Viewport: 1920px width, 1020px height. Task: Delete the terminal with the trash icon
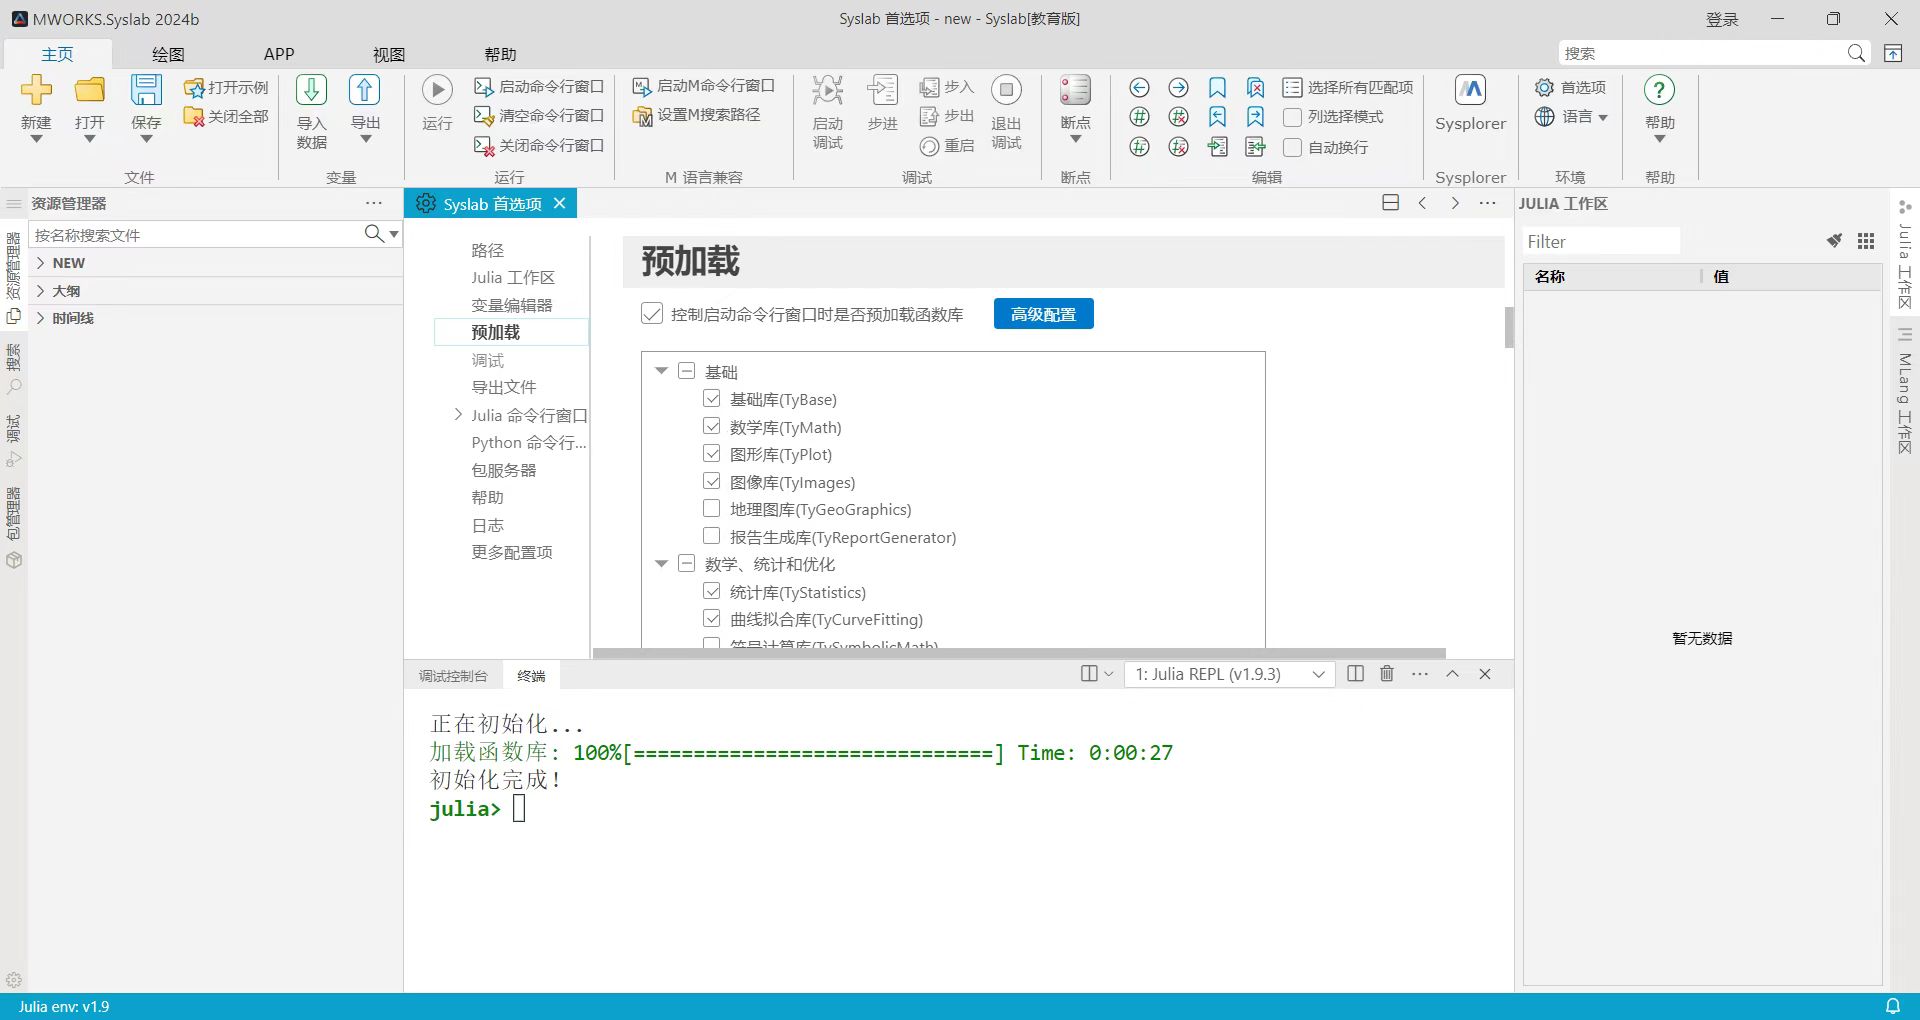coord(1387,674)
